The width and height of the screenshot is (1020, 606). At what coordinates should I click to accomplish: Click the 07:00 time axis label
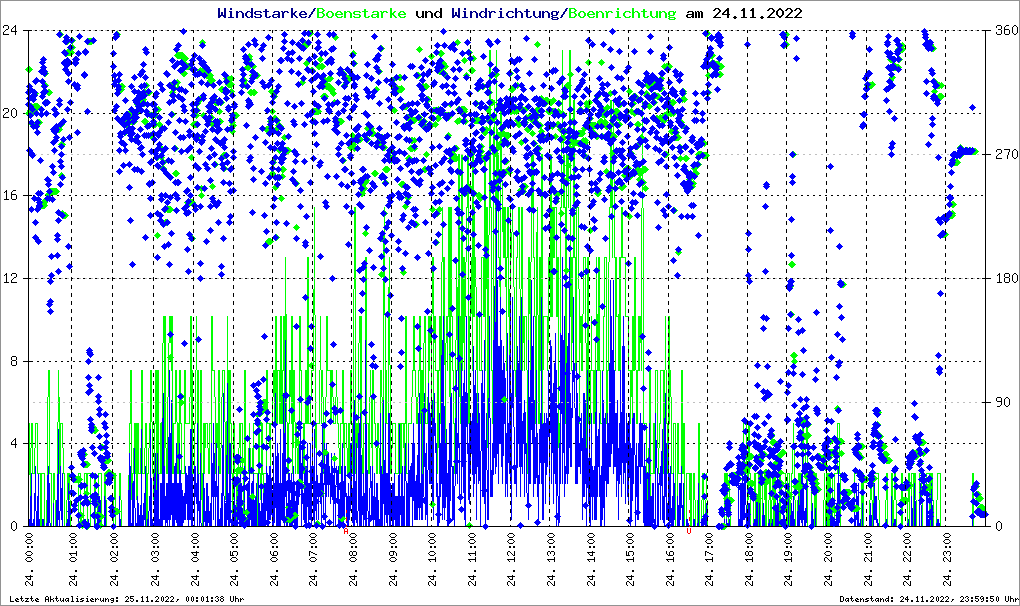click(x=314, y=559)
